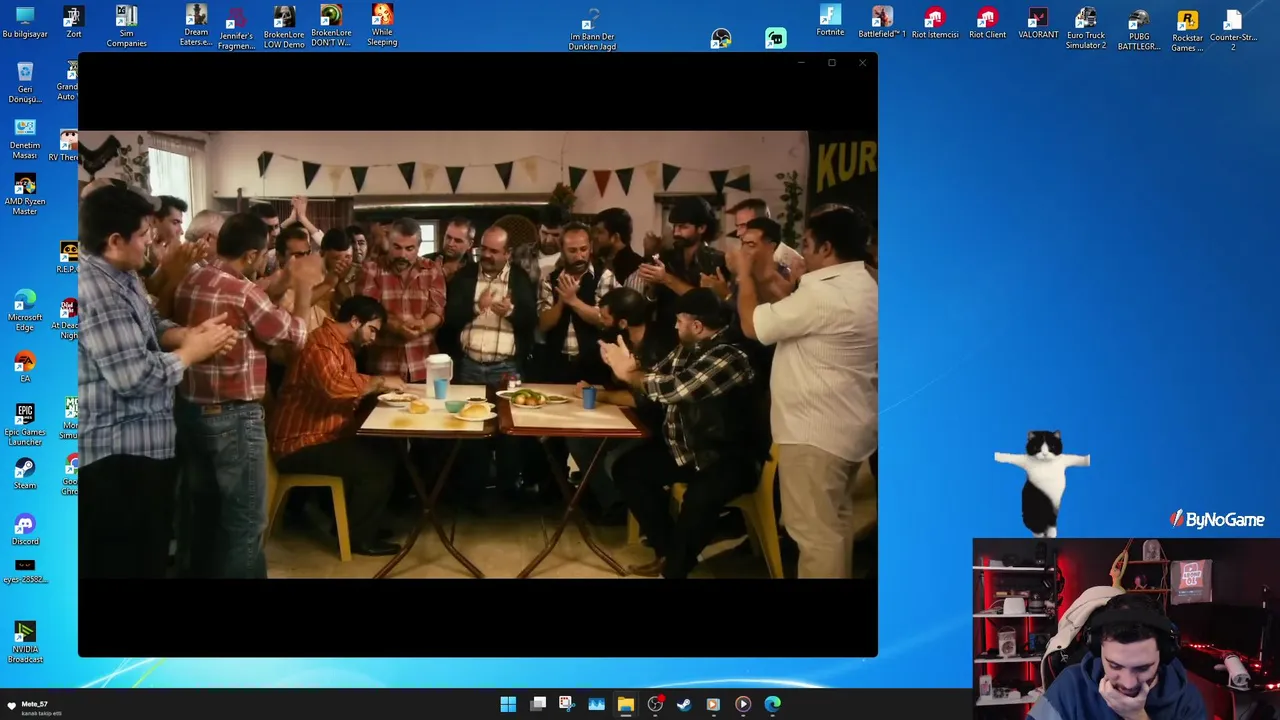Viewport: 1280px width, 720px height.
Task: Open BrokenLore DON'T W... shortcut
Action: tap(331, 26)
